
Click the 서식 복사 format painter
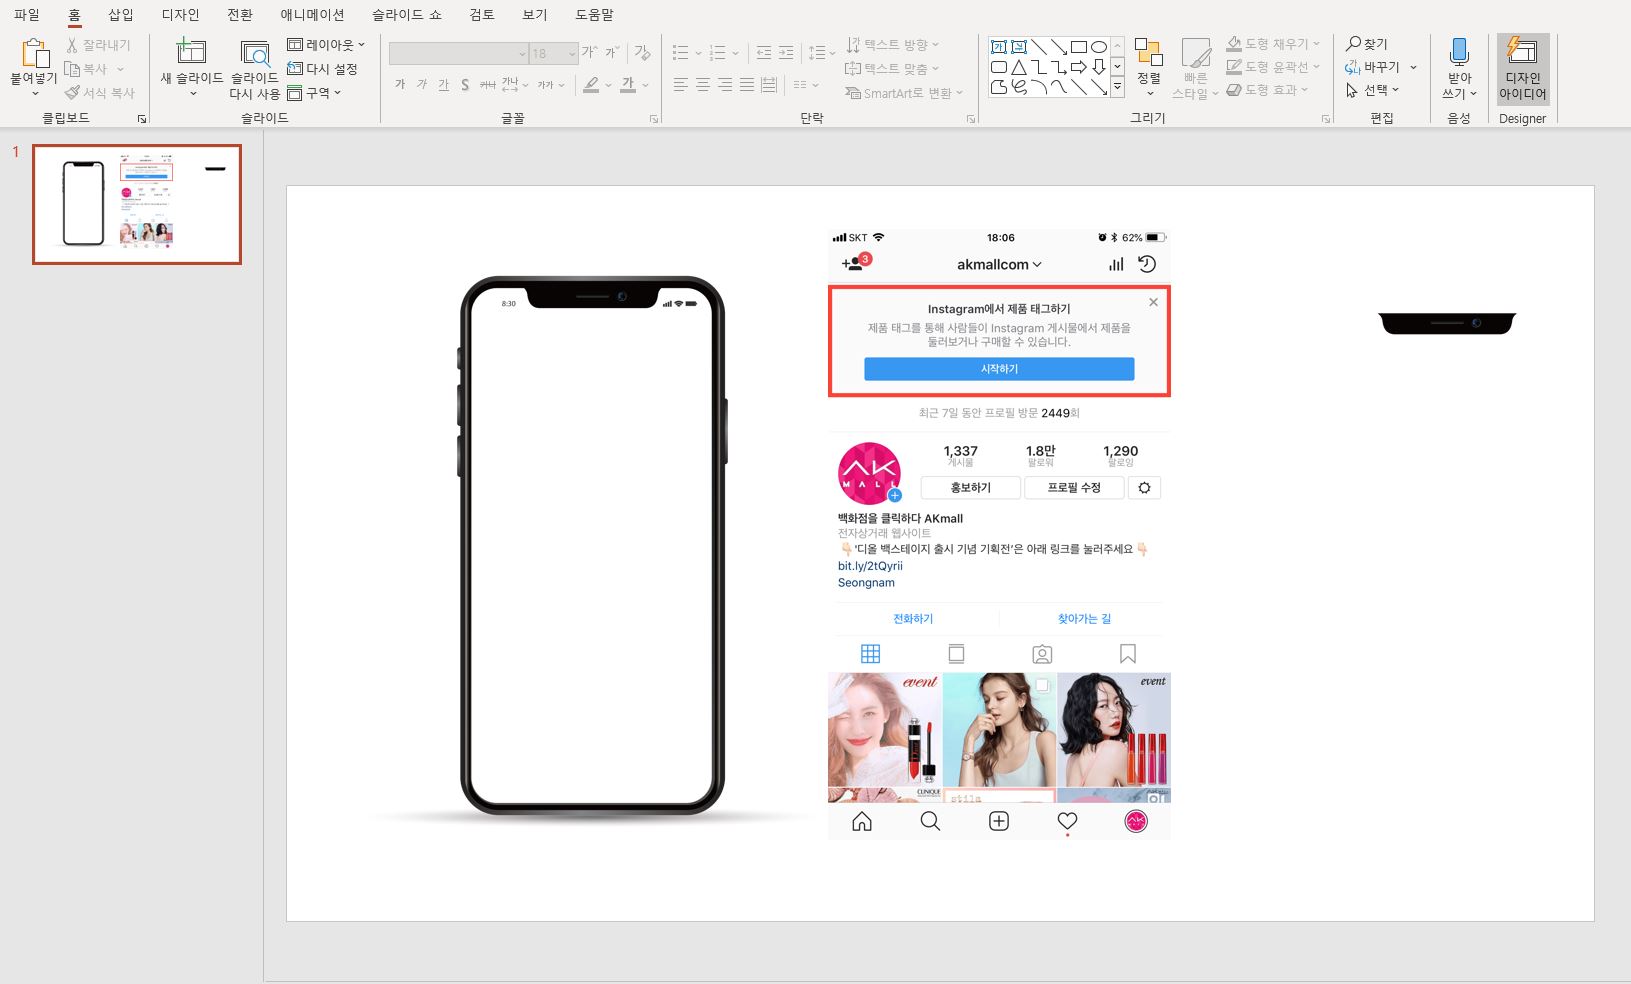[x=100, y=93]
